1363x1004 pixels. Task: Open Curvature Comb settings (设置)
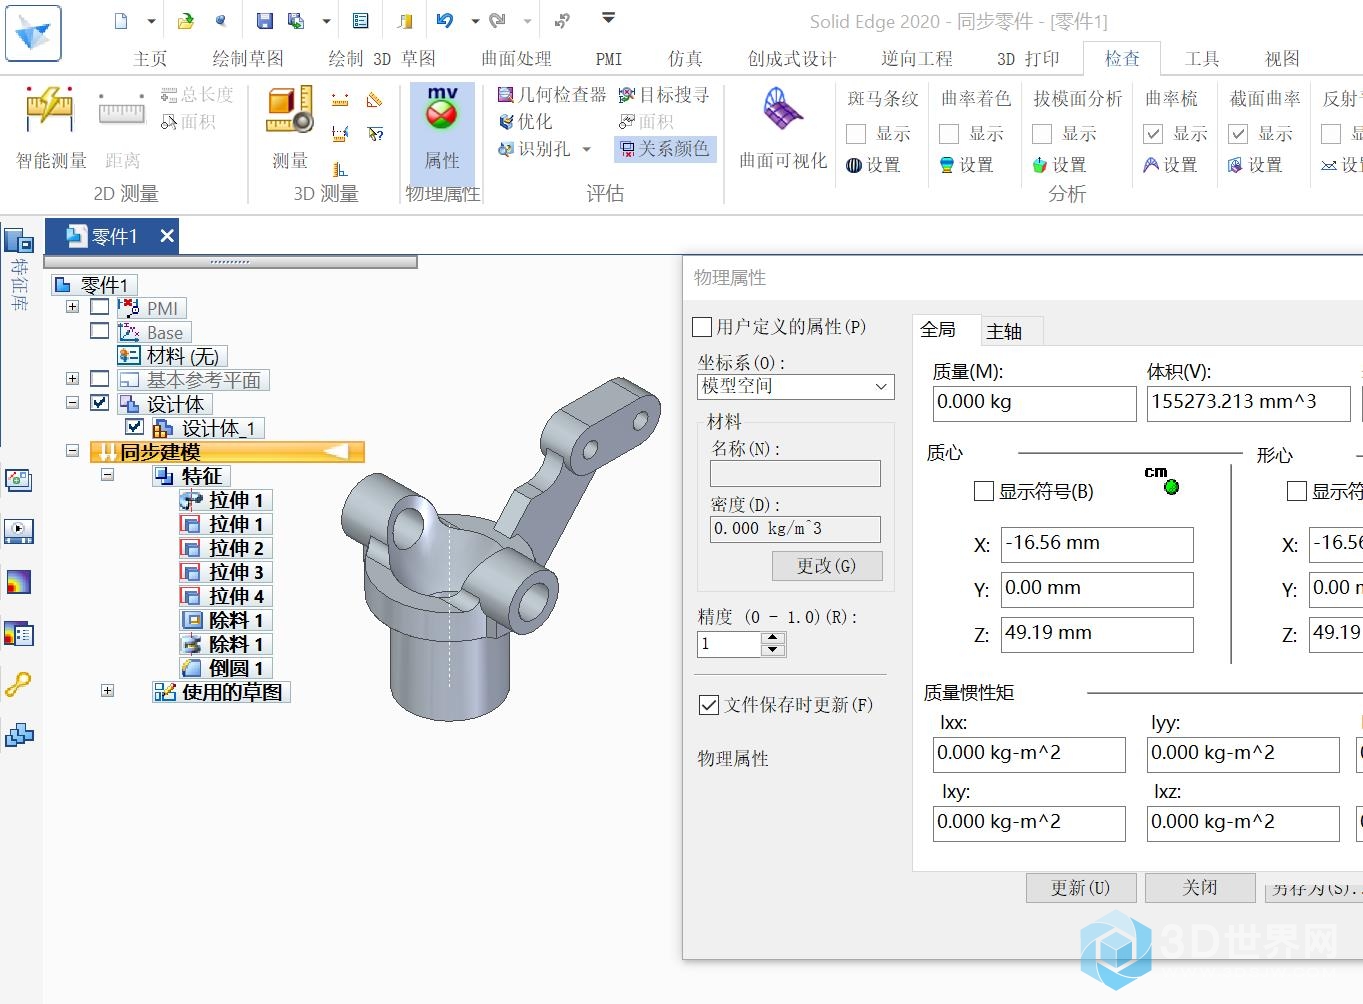[x=1170, y=165]
